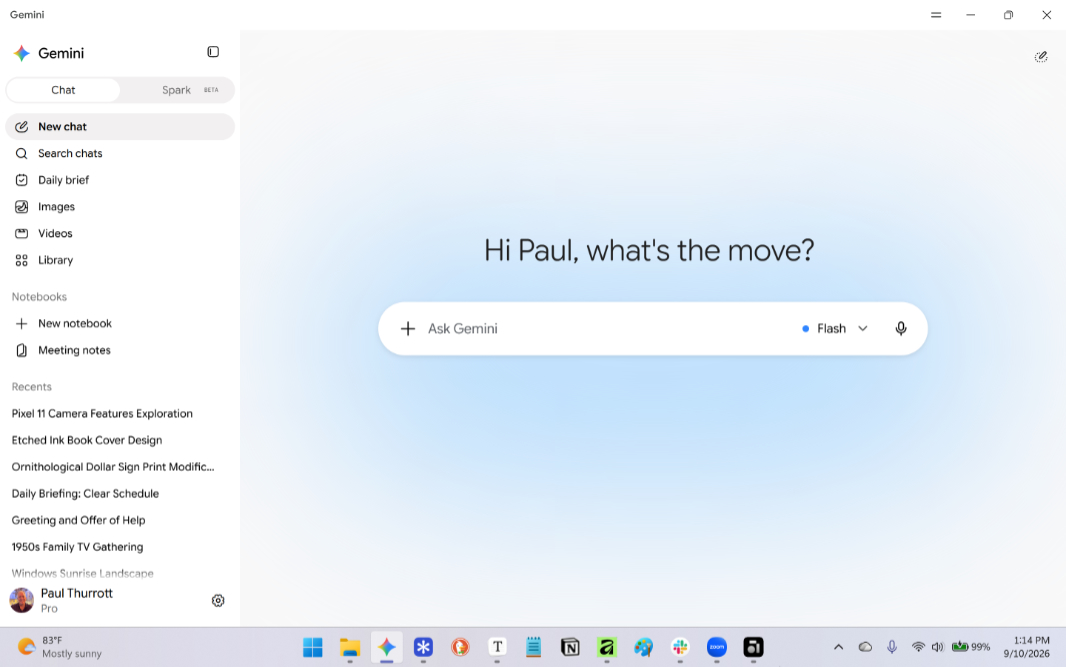Screen dimensions: 1066x667
Task: Open Slack from the taskbar
Action: [680, 647]
